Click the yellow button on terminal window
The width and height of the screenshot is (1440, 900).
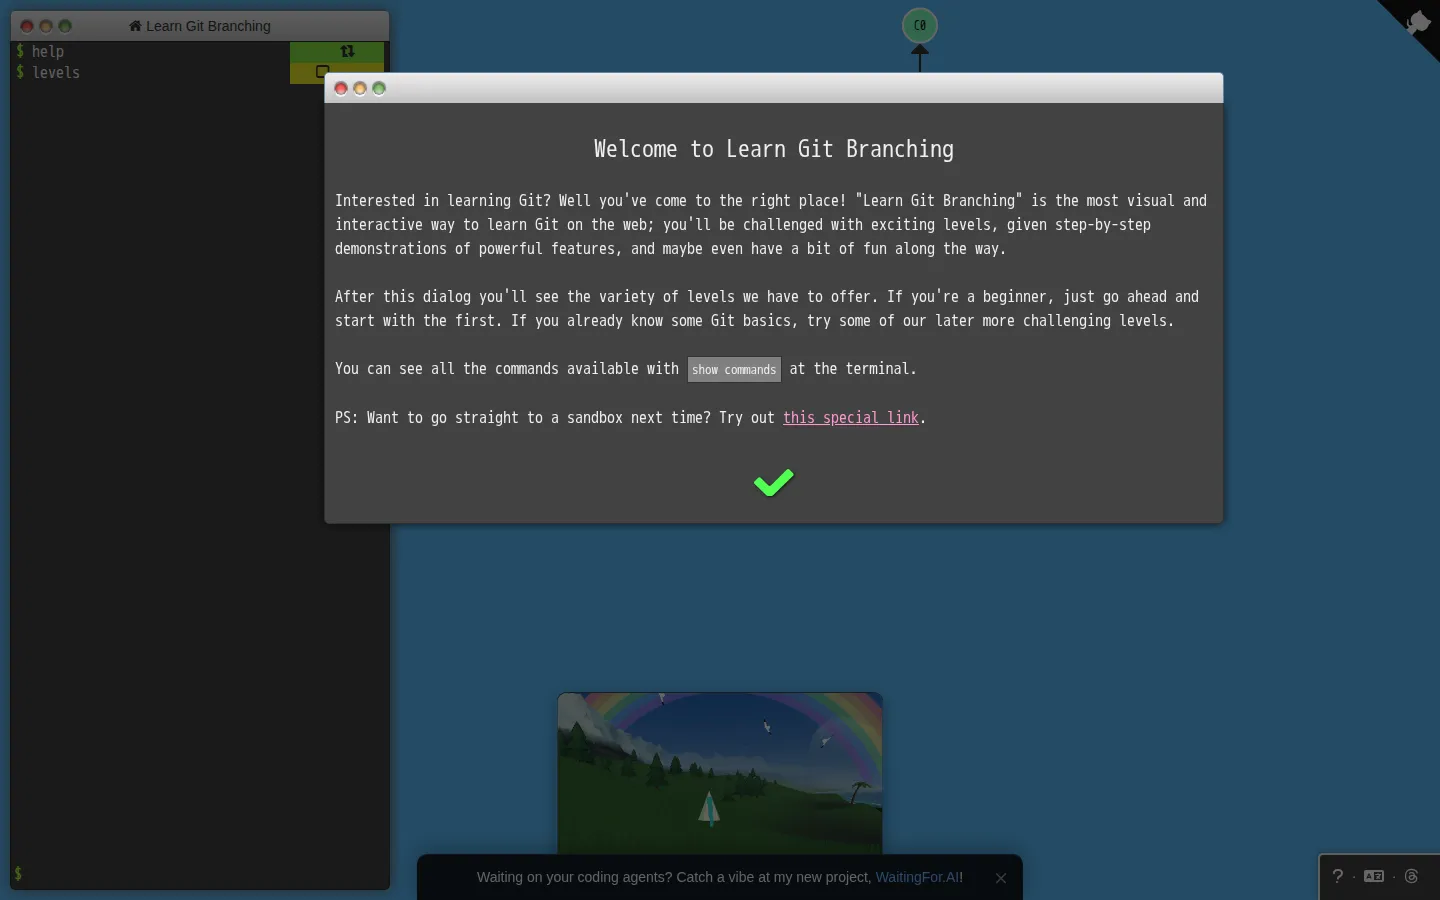pos(46,26)
